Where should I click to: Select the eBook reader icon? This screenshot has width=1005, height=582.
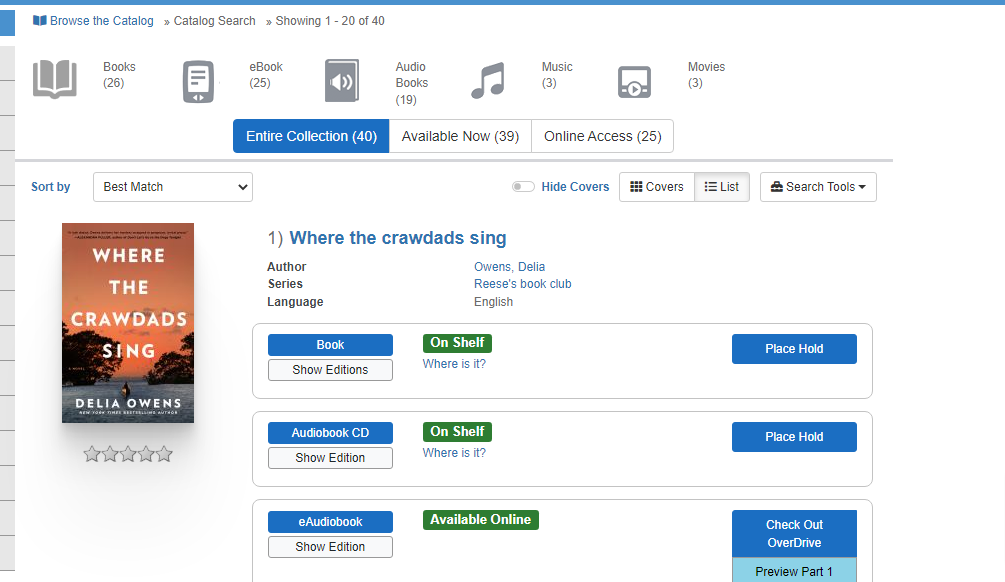click(x=198, y=82)
